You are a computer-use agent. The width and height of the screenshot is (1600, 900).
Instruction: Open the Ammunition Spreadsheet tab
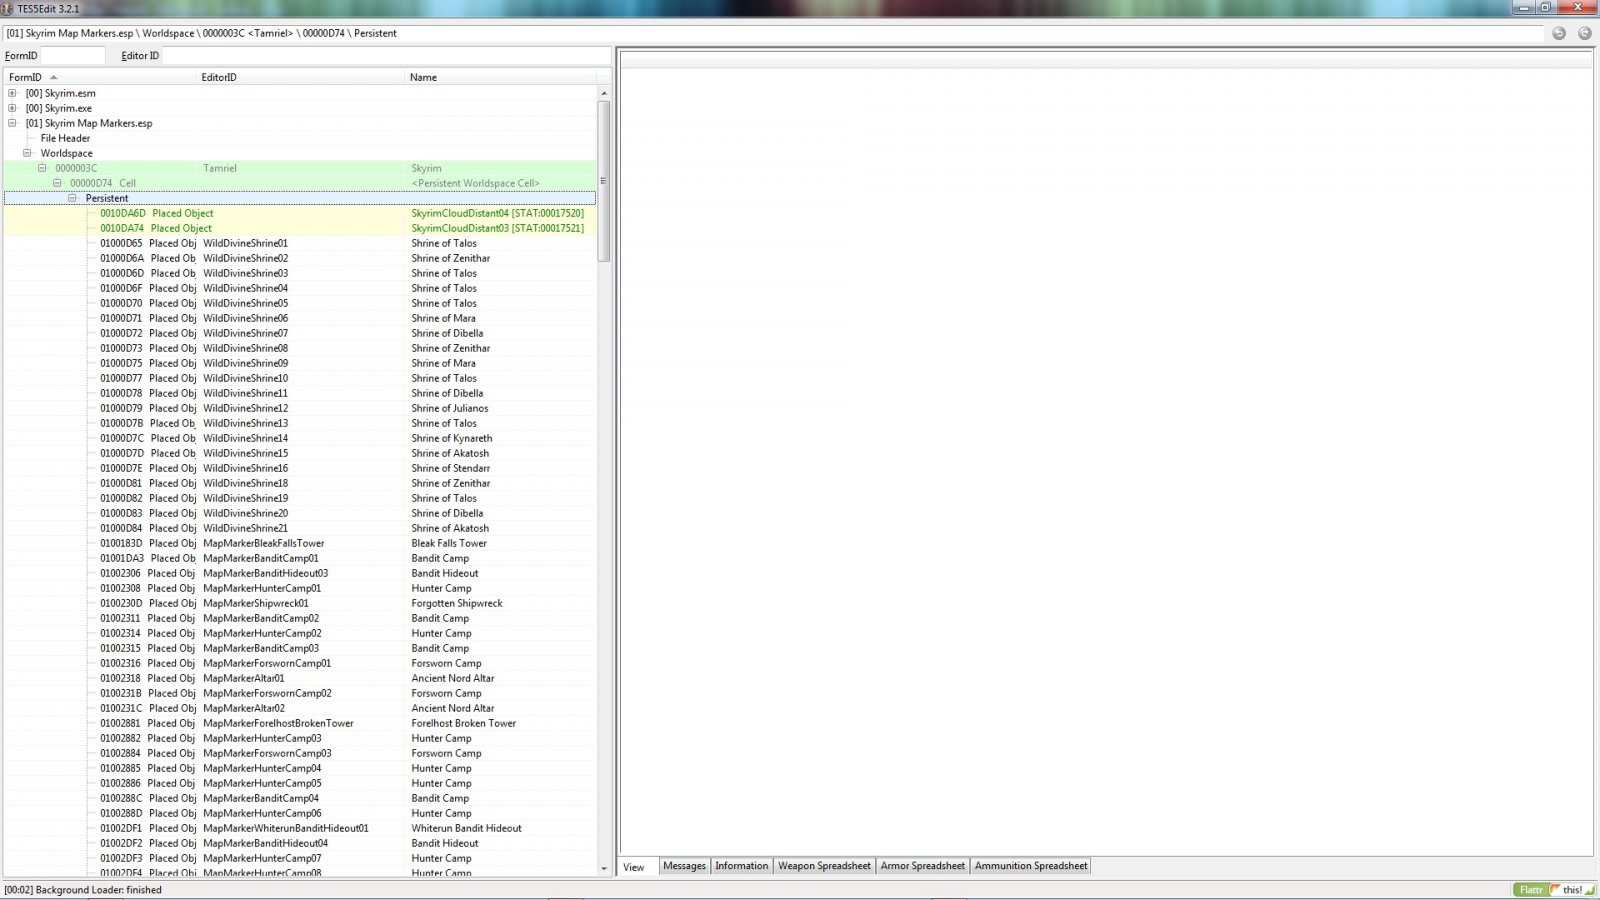[1030, 866]
